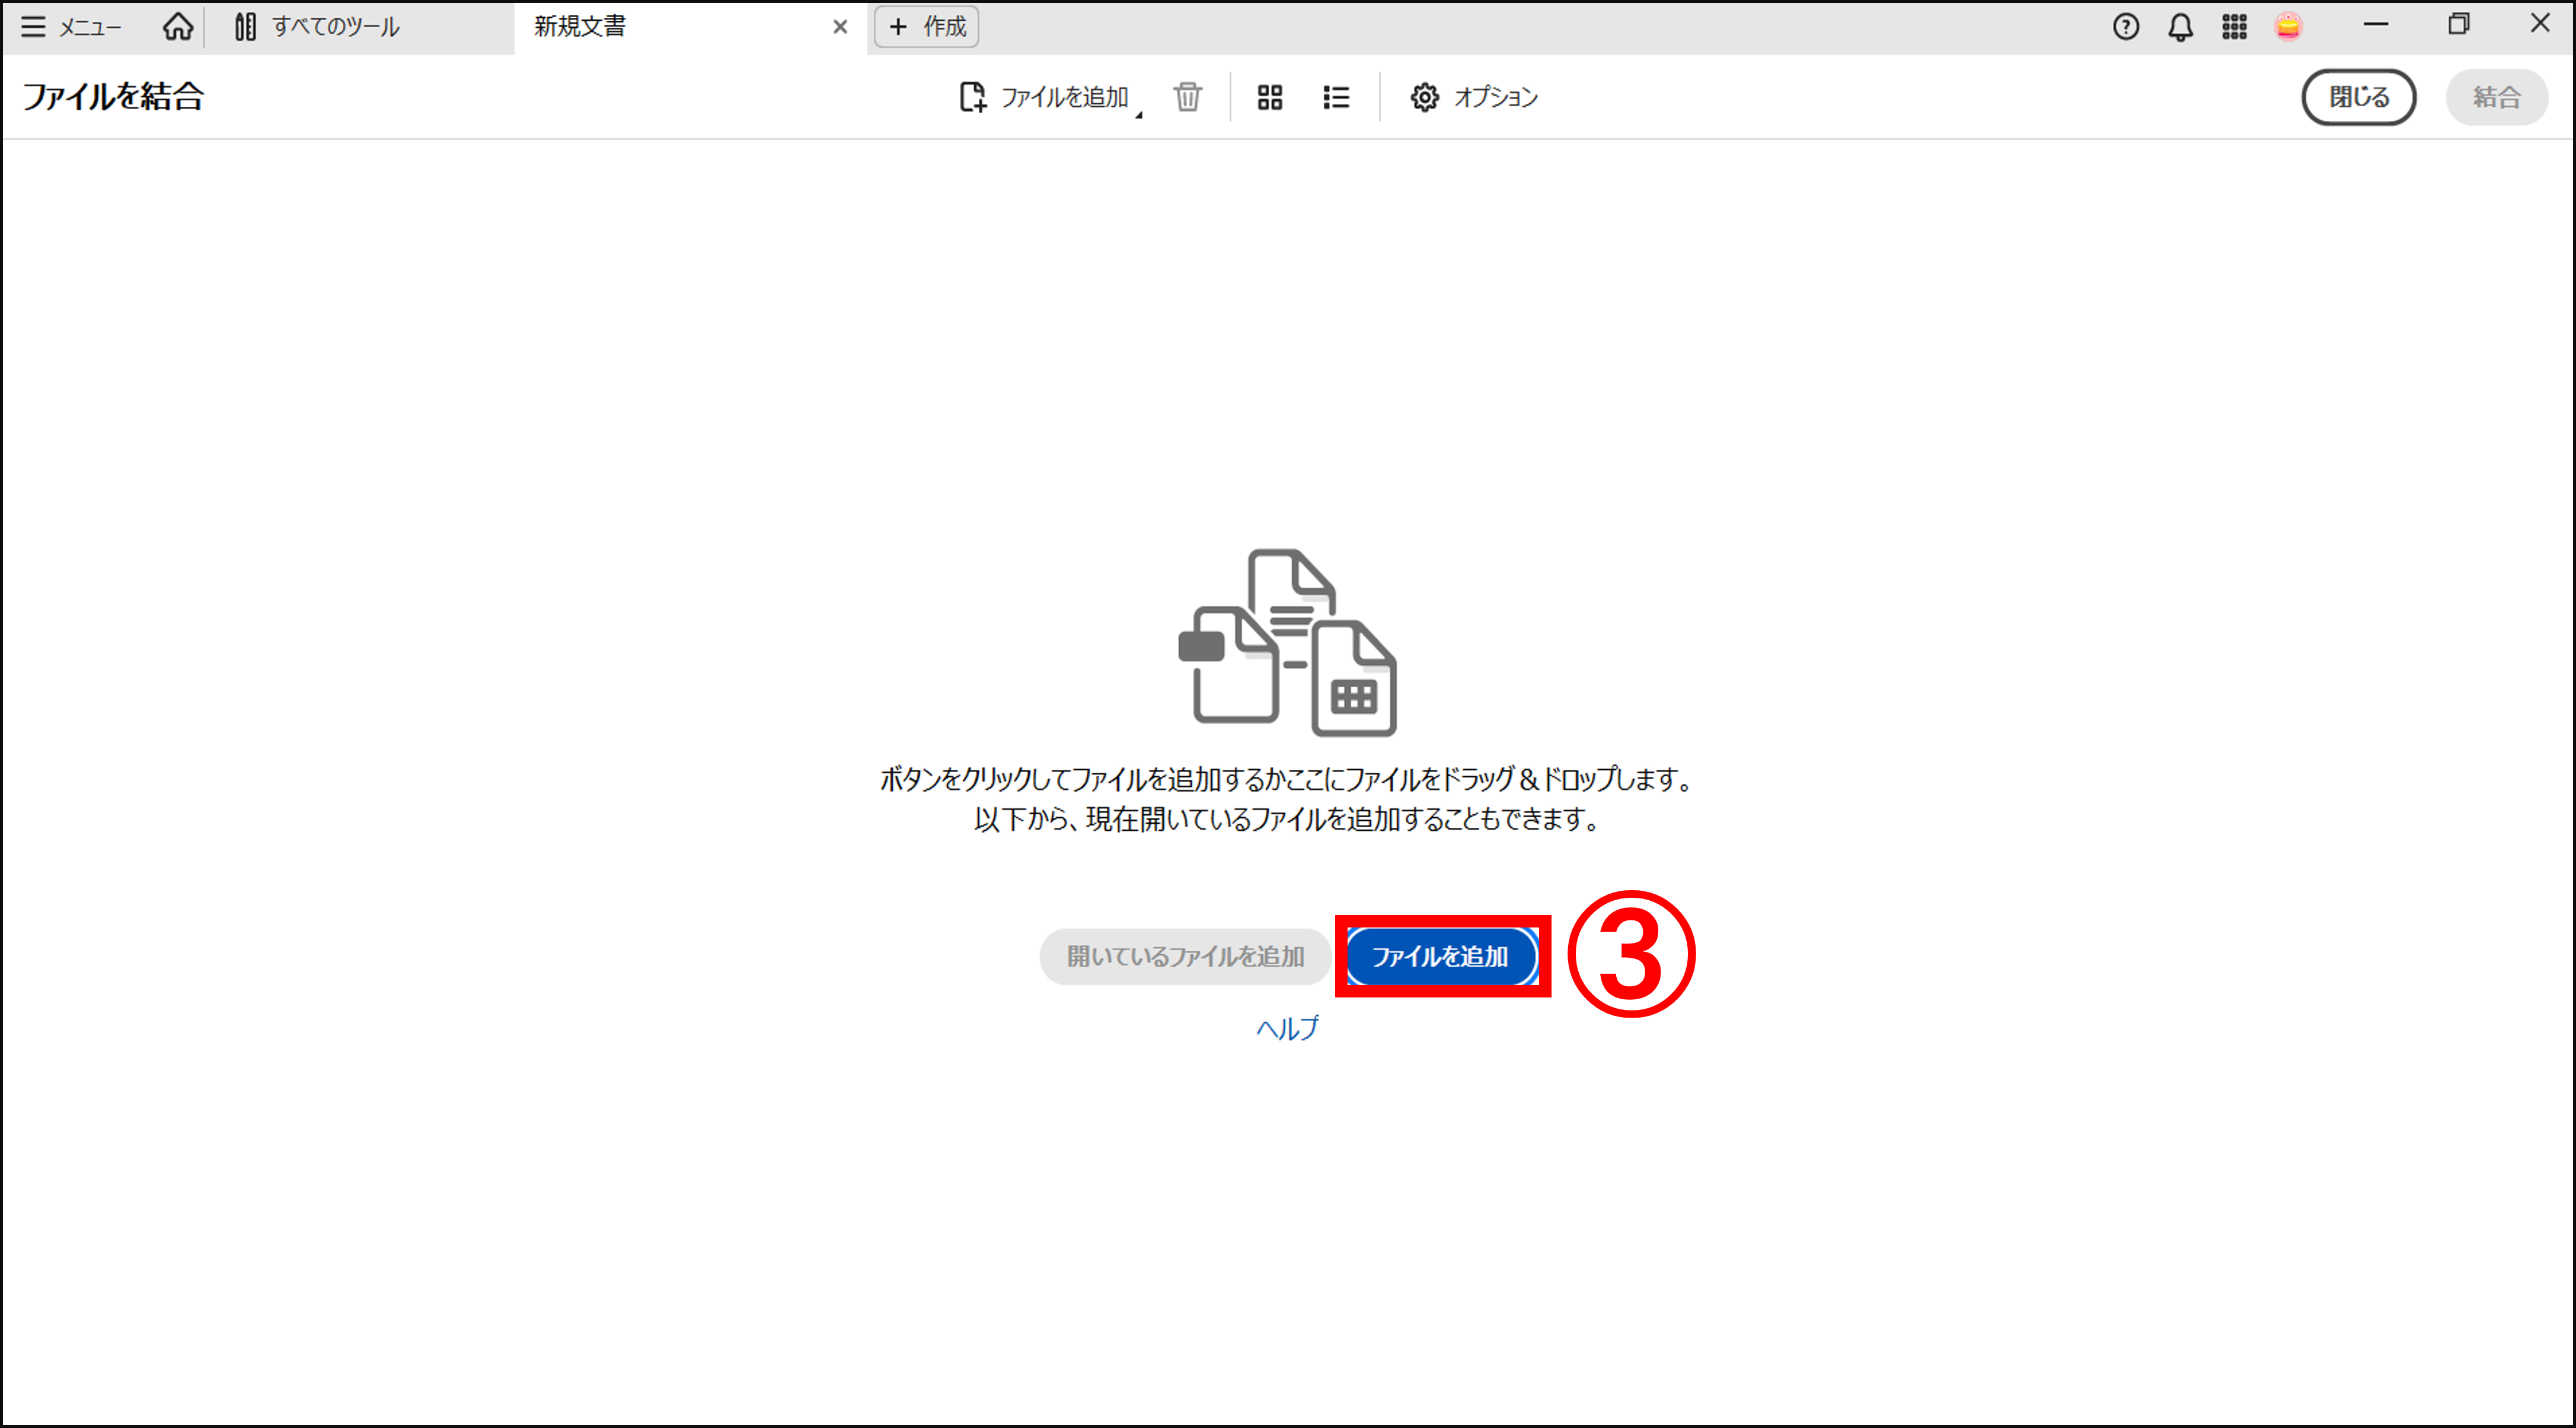Viewport: 2576px width, 1428px height.
Task: Open オプション settings gear
Action: pos(1473,97)
